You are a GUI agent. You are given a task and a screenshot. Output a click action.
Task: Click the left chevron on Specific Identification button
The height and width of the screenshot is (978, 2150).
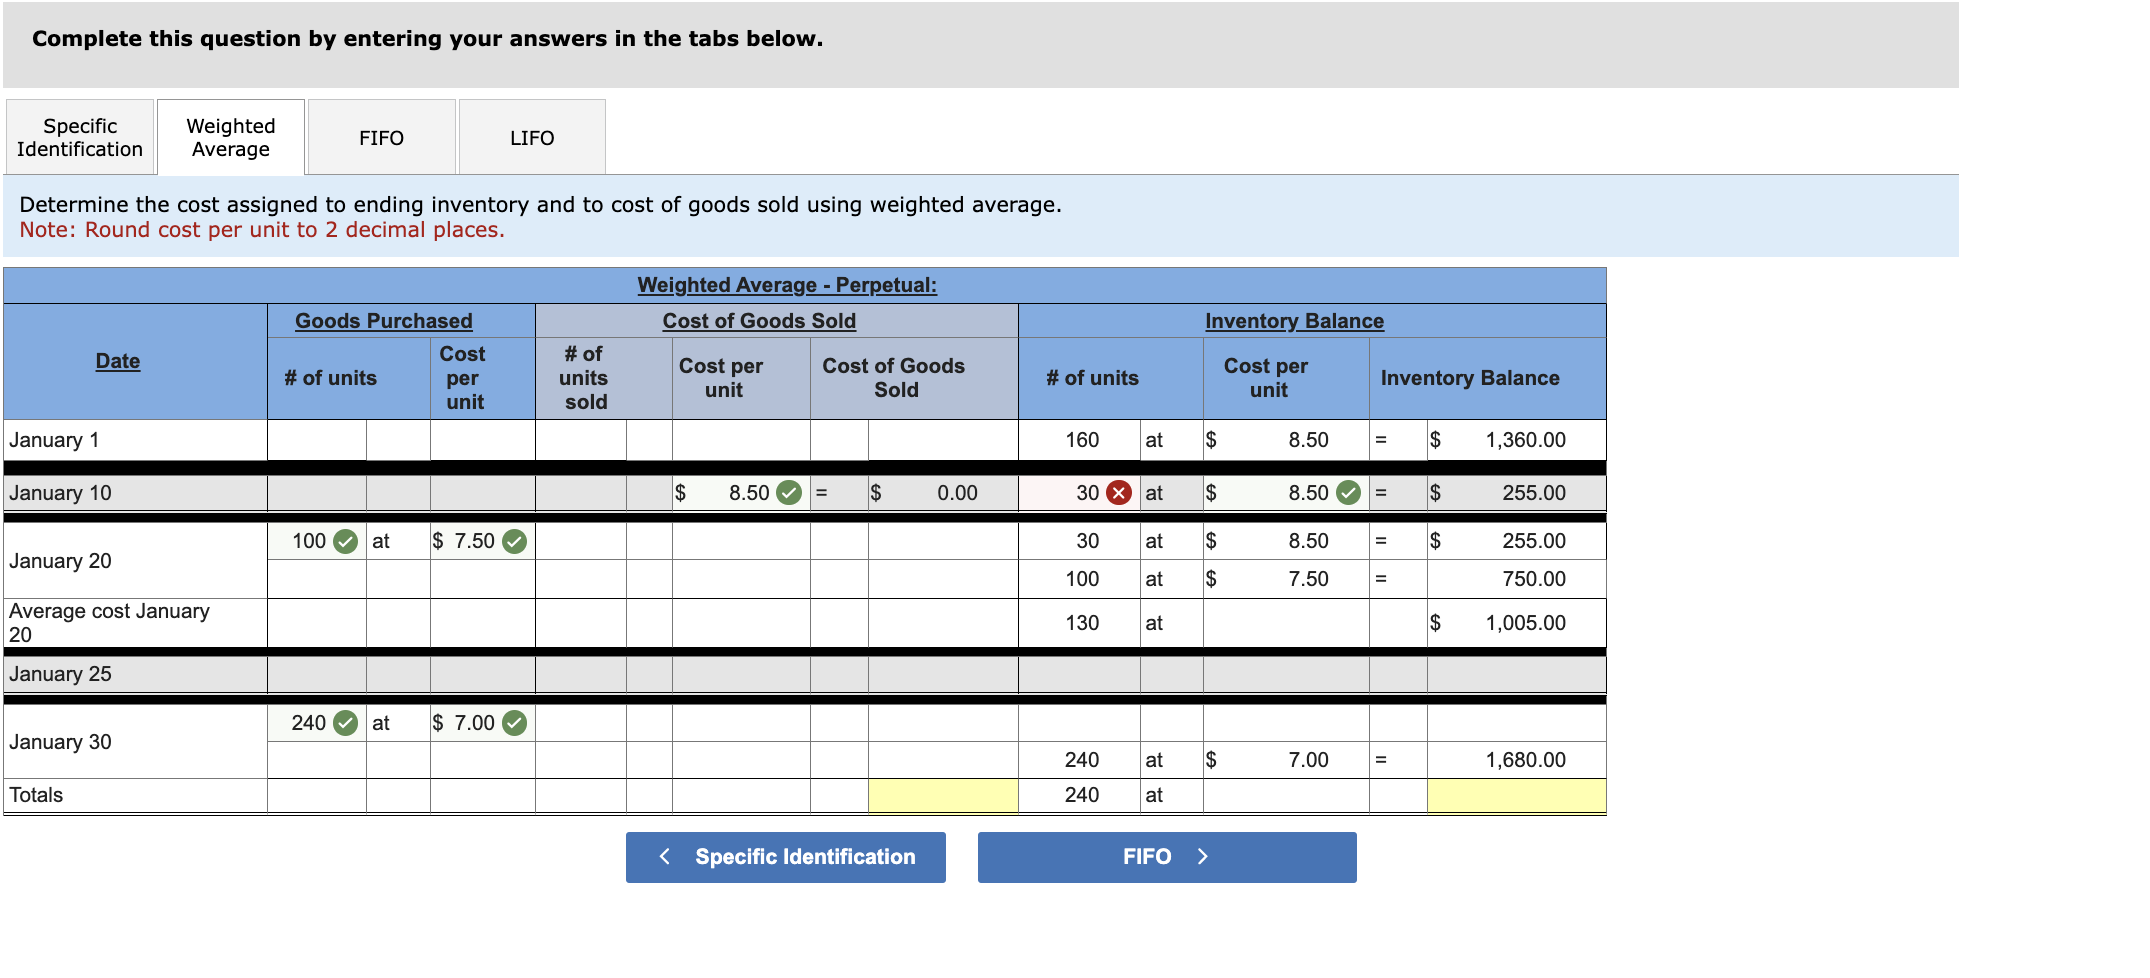pos(665,857)
